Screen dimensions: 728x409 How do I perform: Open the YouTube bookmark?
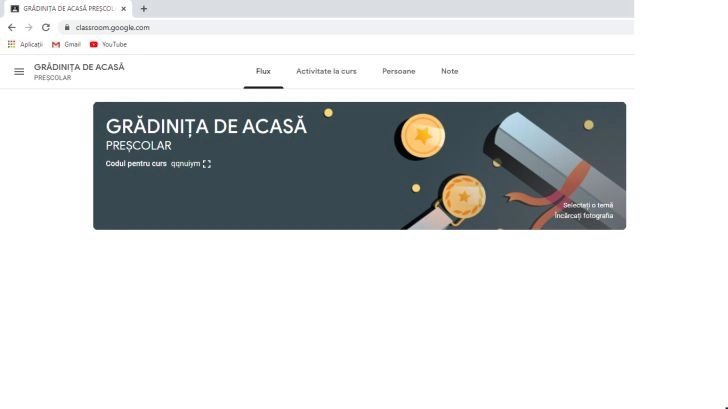108,45
